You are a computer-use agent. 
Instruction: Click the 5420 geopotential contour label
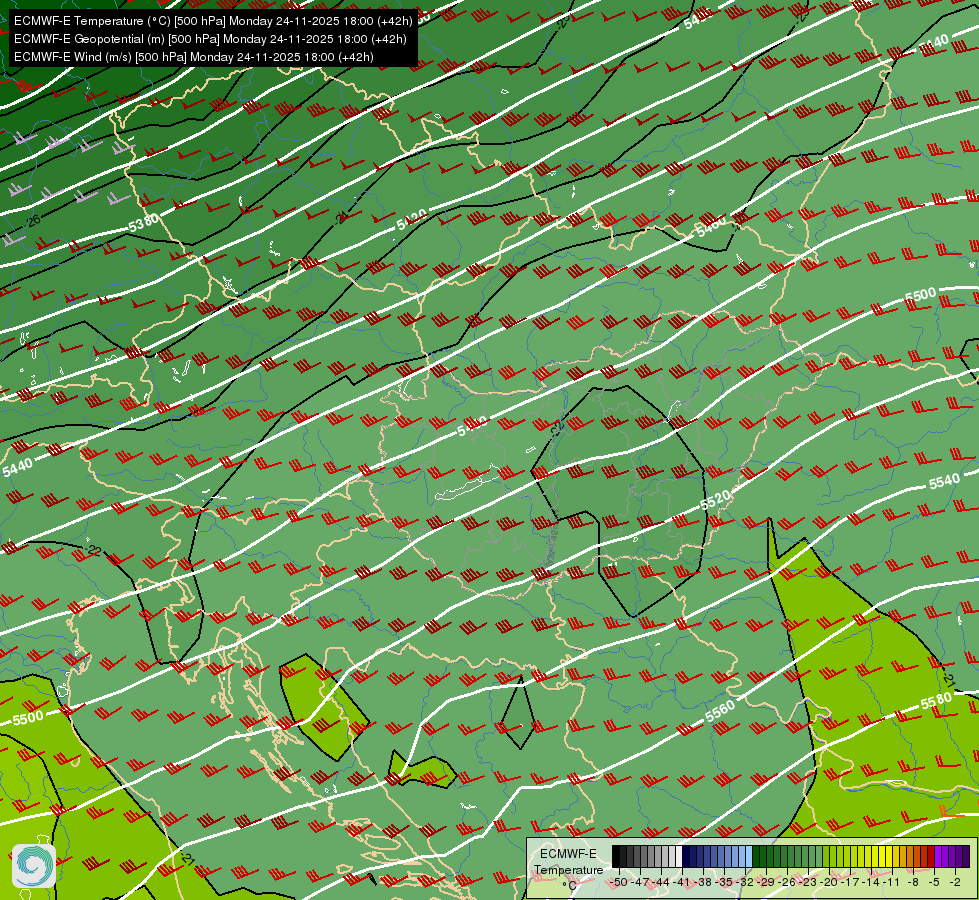(x=412, y=220)
